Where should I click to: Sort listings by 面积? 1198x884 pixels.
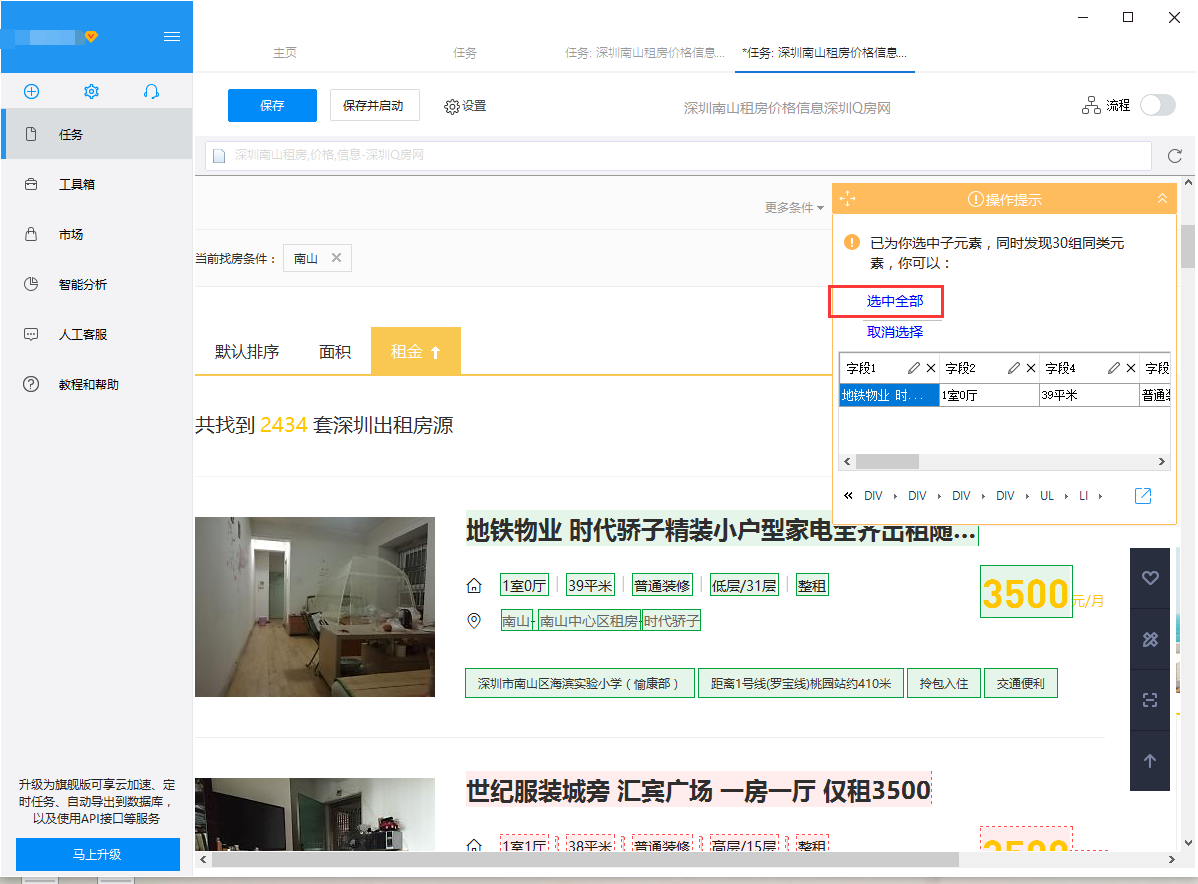[x=335, y=351]
